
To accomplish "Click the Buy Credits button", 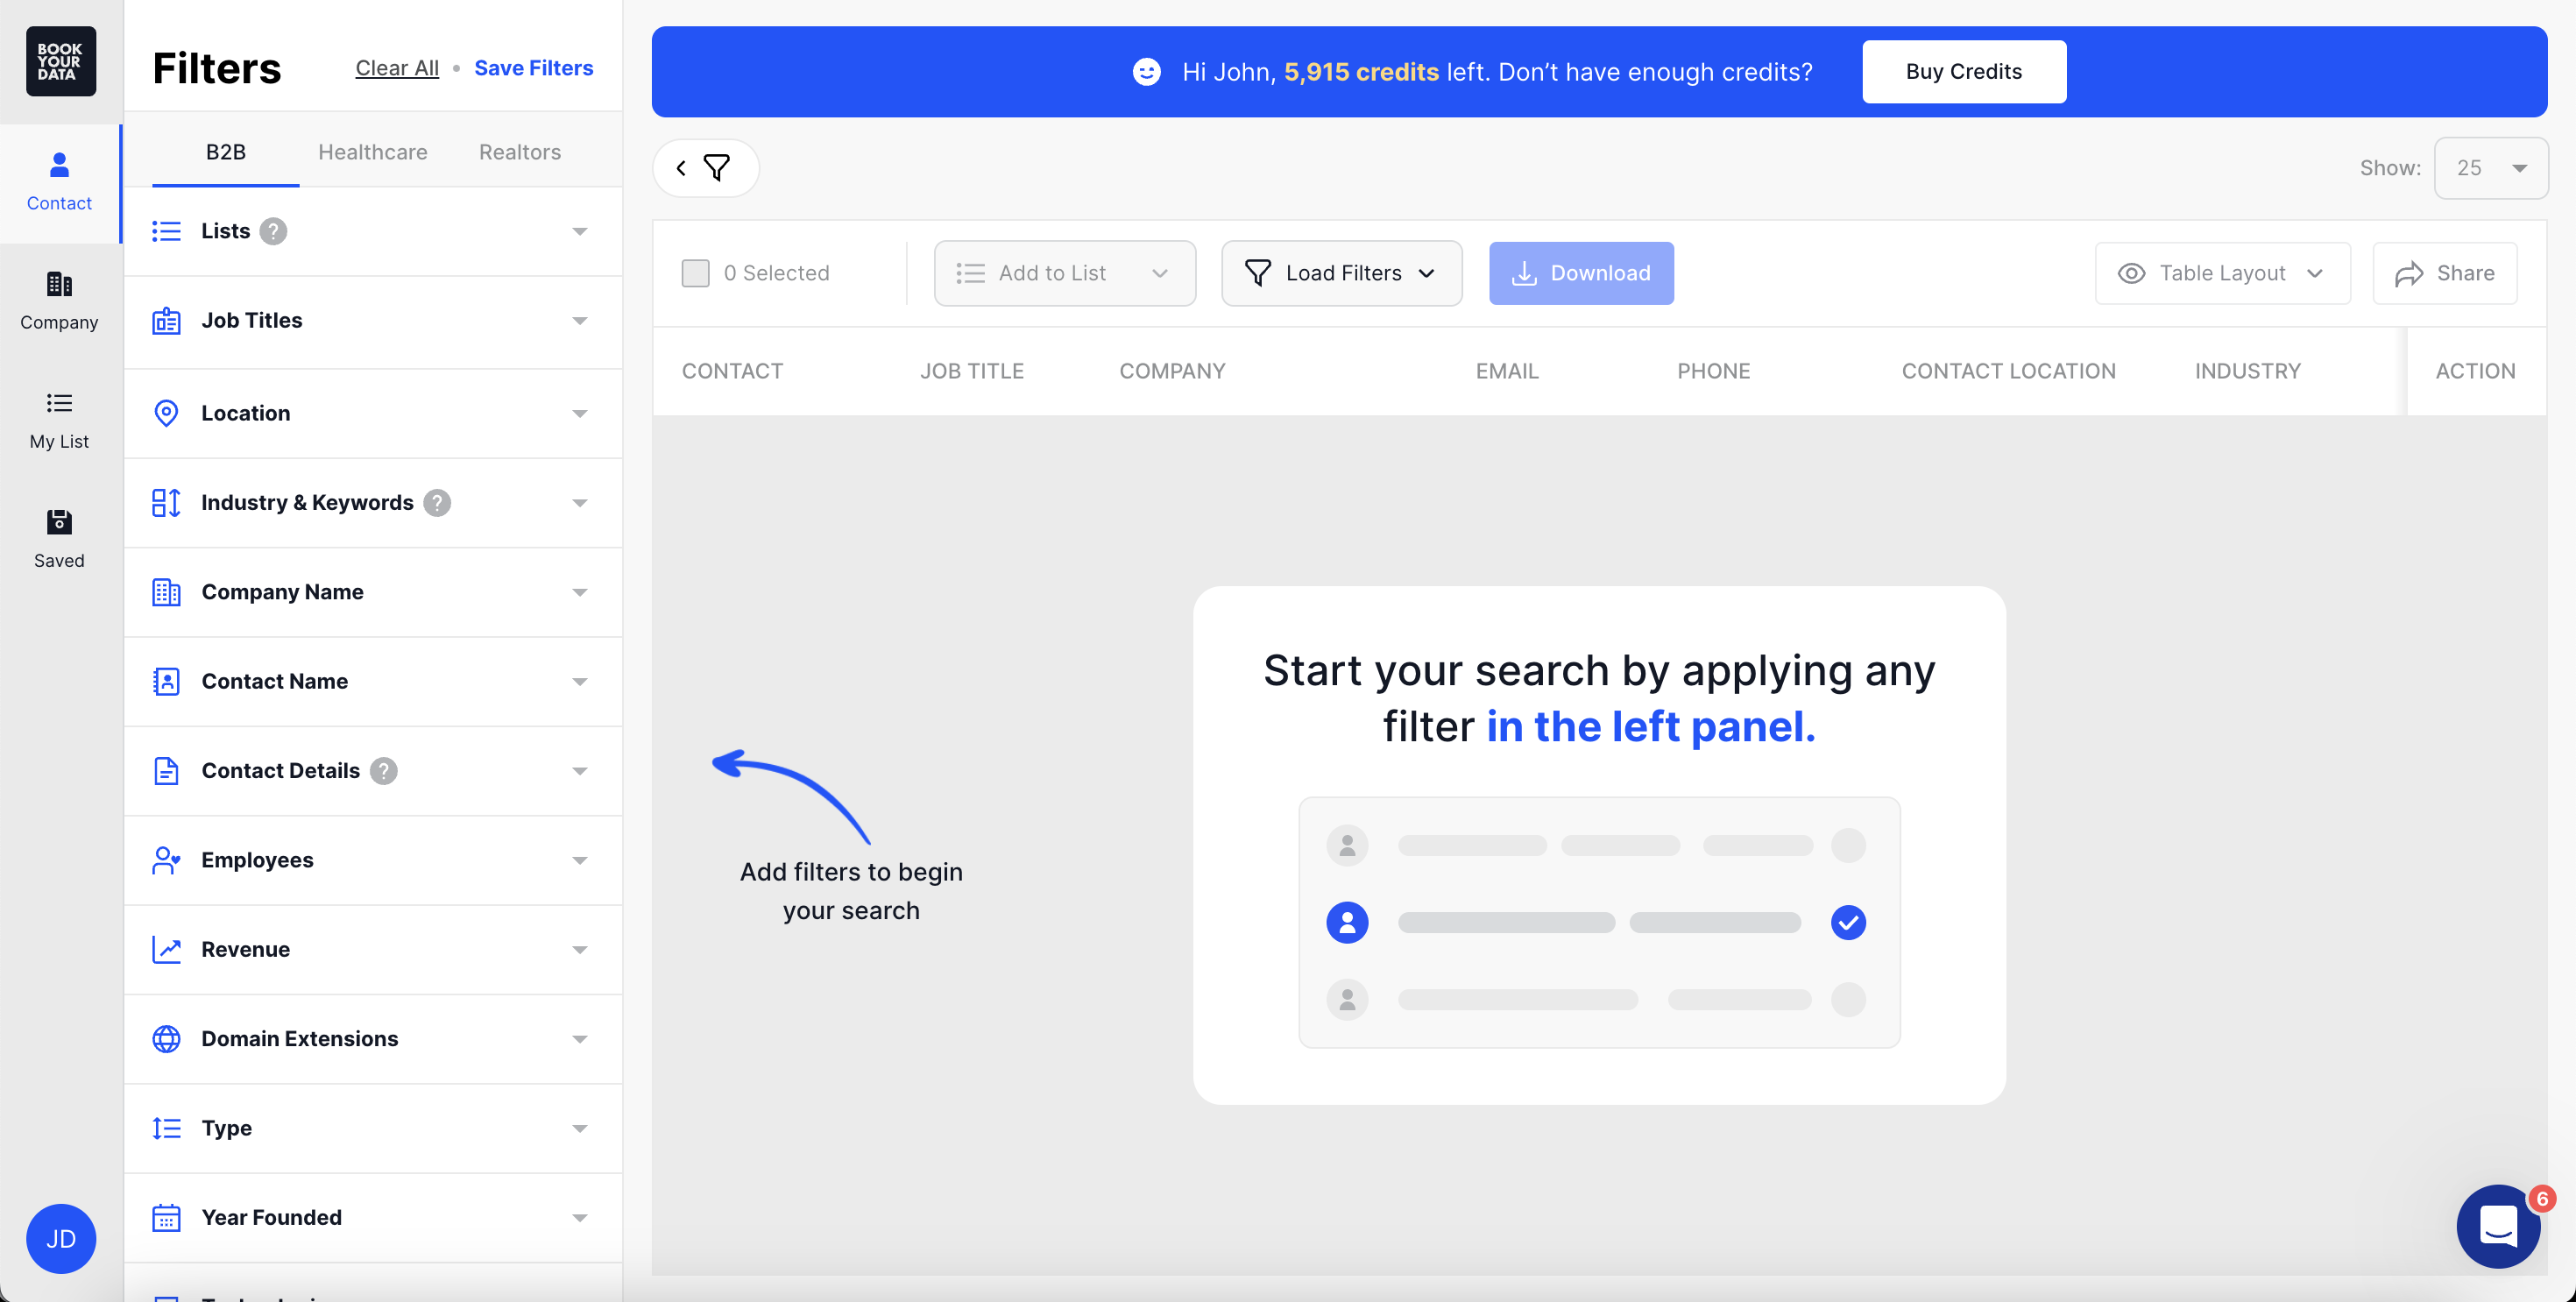I will [x=1962, y=71].
